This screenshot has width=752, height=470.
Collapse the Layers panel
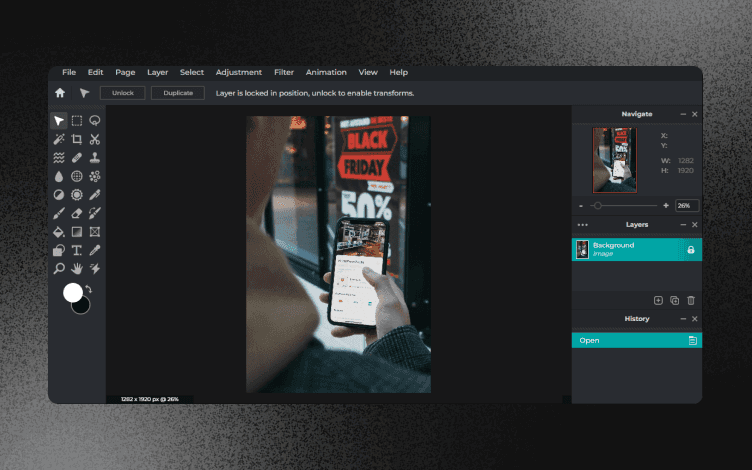[x=683, y=224]
